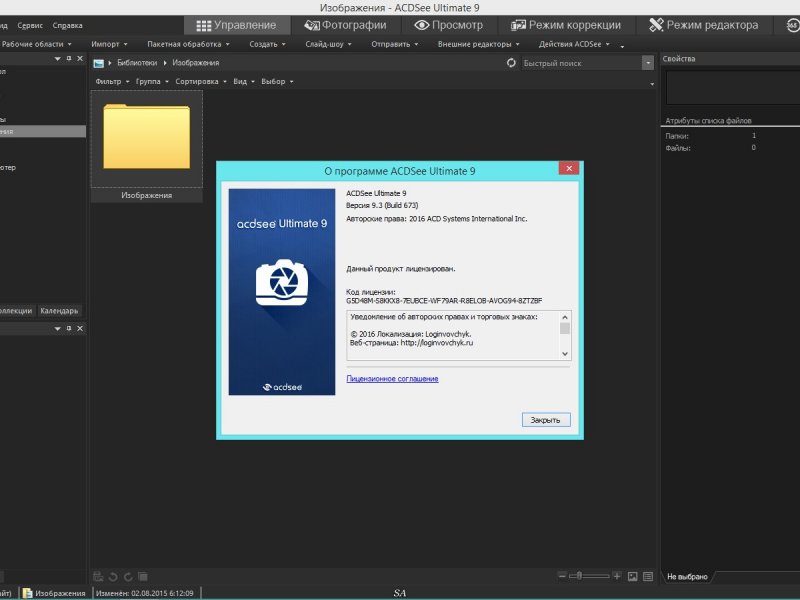Open the Фильтр dropdown
Viewport: 800px width, 600px height.
[x=112, y=82]
